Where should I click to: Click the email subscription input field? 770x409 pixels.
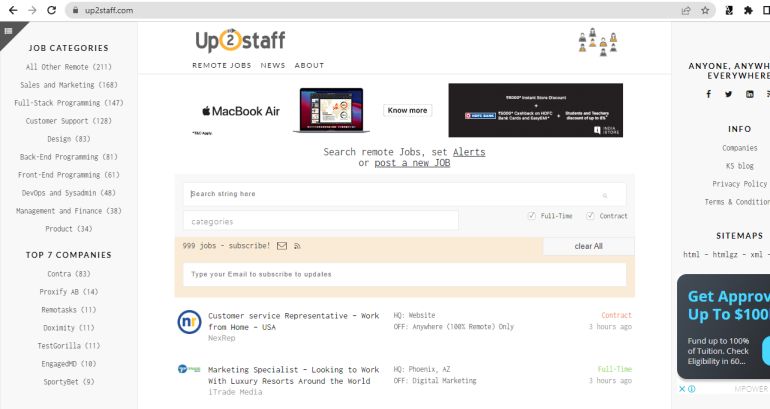click(x=404, y=274)
